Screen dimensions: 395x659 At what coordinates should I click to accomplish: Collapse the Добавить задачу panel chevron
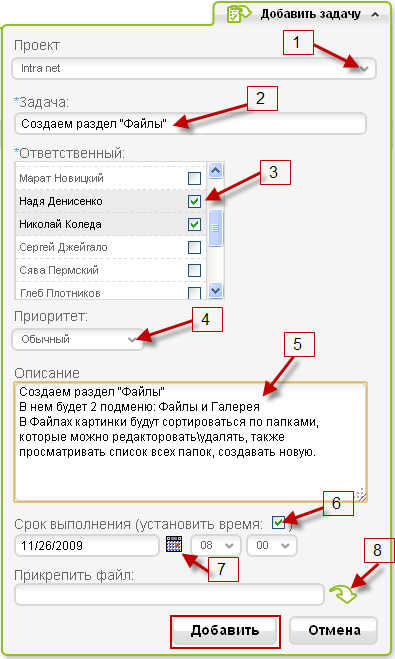click(x=375, y=15)
